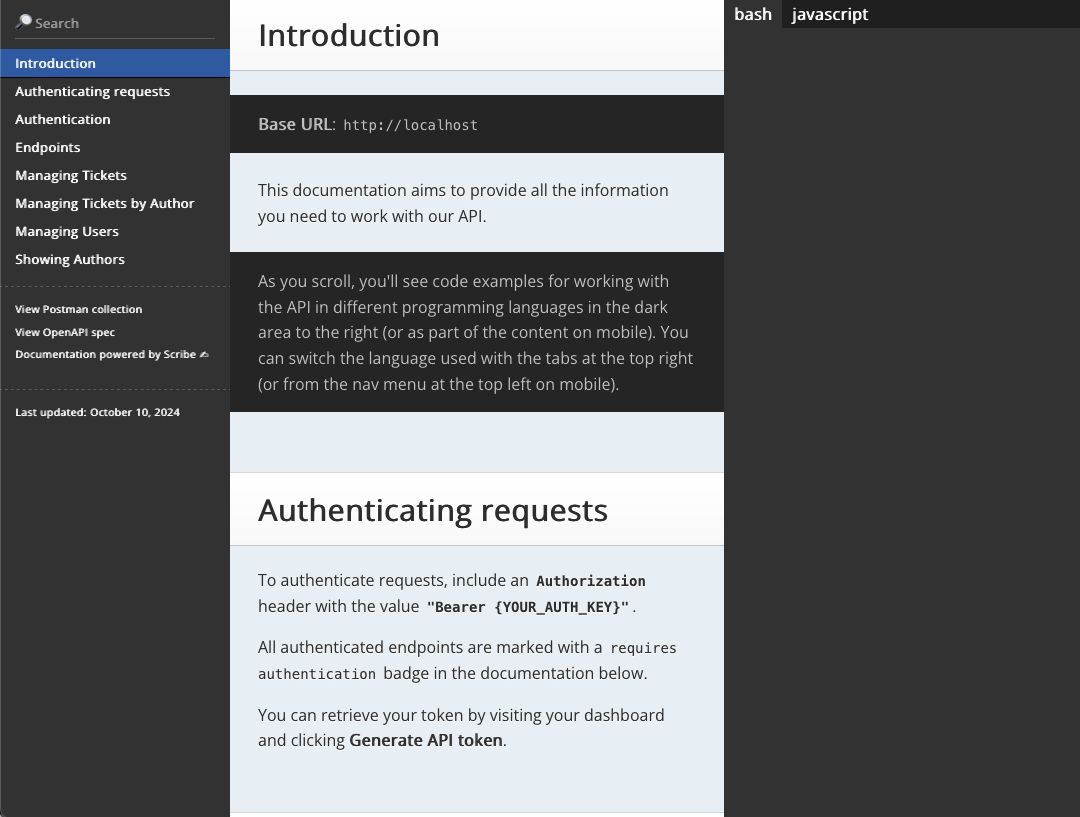Screen dimensions: 1080x817
Task: Select Managing Tickets in the sidebar
Action: pos(71,175)
